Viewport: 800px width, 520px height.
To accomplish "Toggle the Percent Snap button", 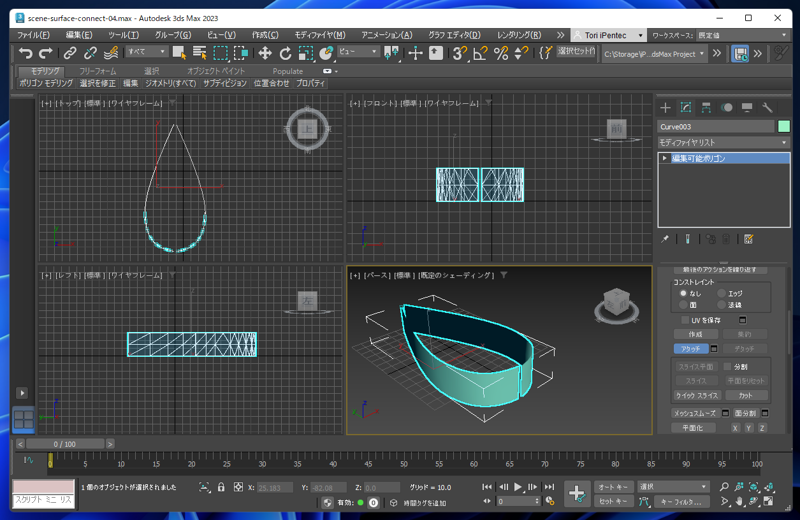I will 501,53.
